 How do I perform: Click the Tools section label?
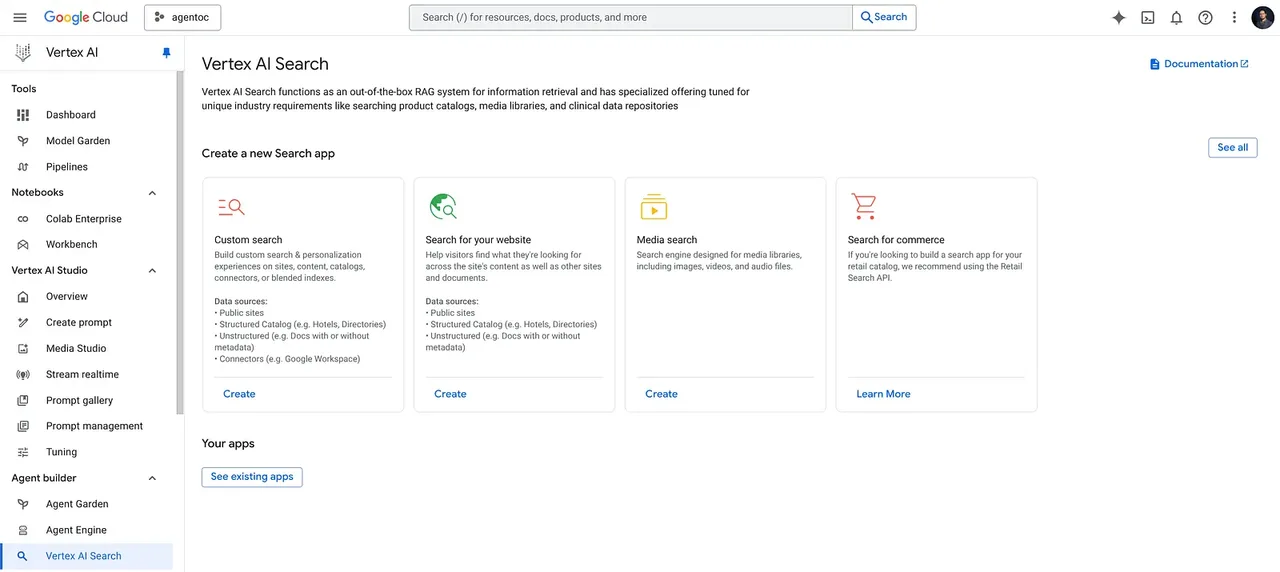tap(24, 89)
